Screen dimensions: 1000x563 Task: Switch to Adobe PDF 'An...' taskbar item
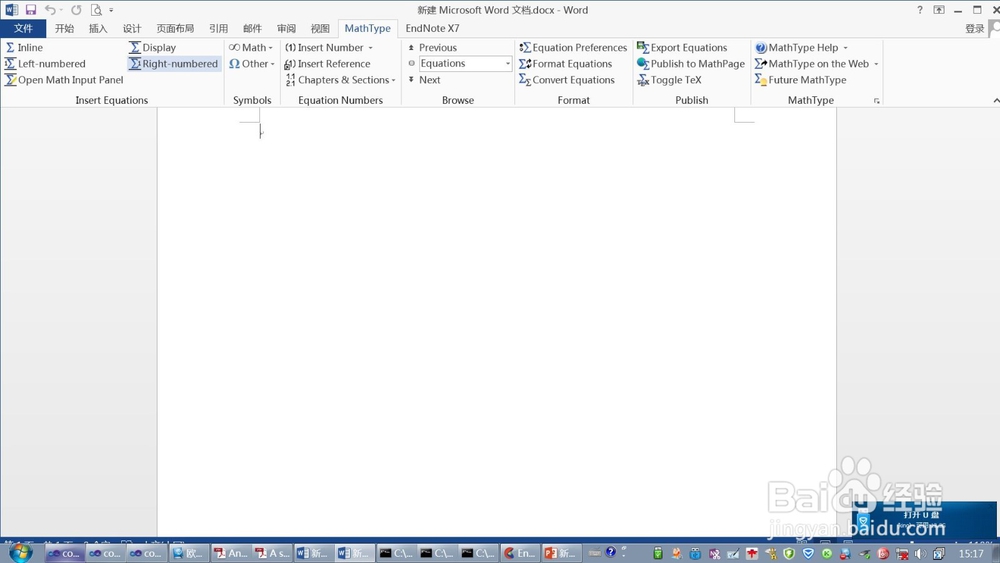pos(230,553)
